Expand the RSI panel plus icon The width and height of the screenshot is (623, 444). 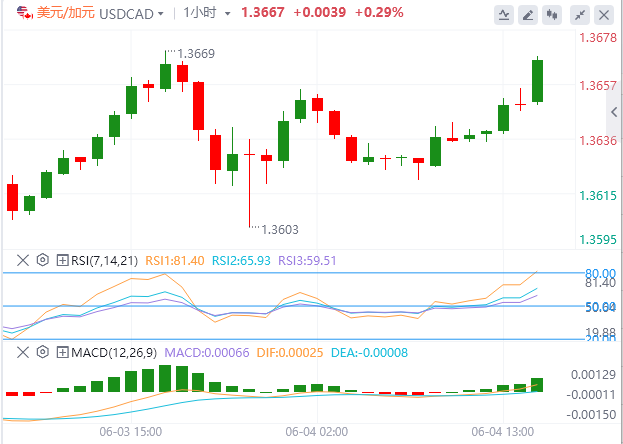pos(62,261)
